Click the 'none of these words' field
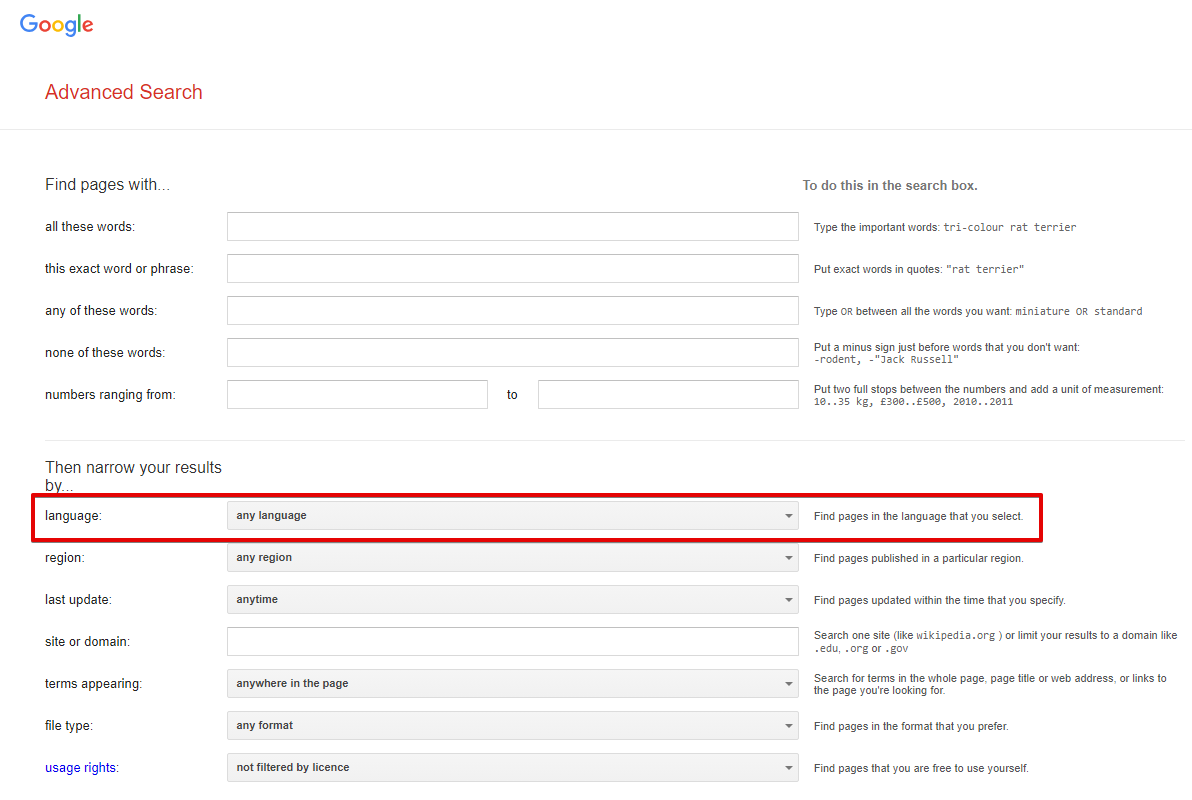Screen dimensions: 1192x800 512,353
